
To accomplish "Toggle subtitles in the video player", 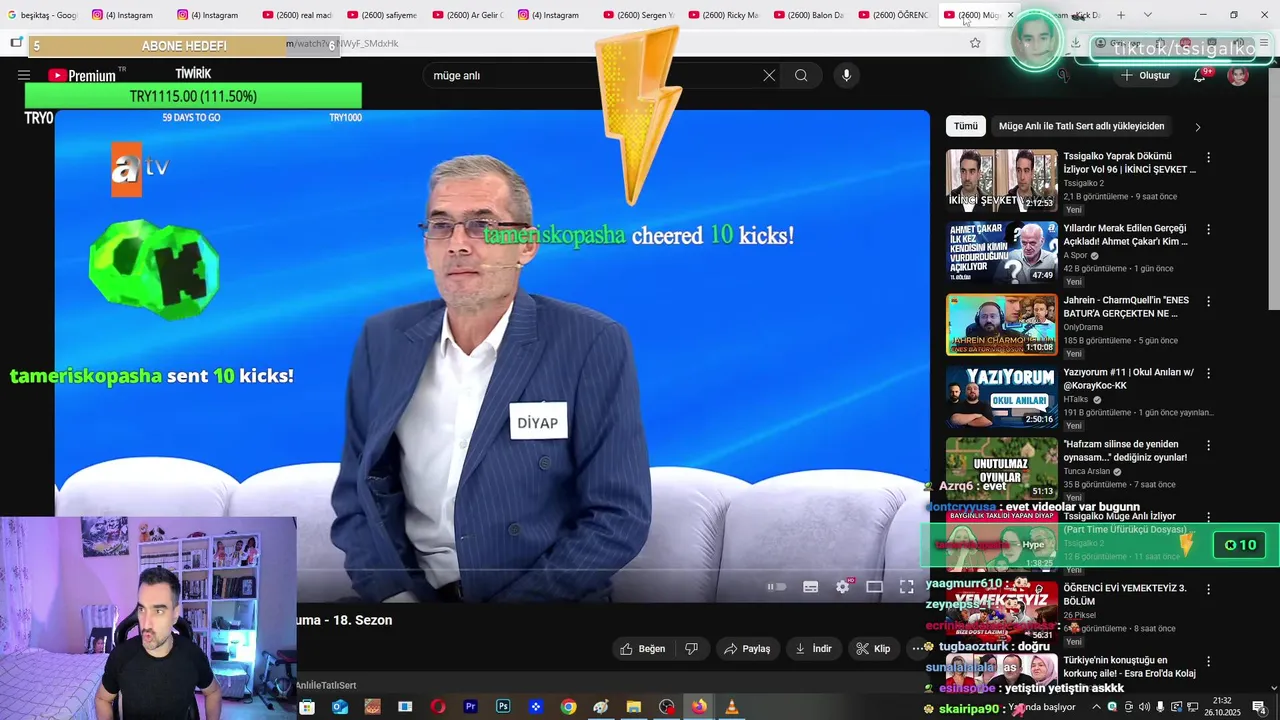I will 811,587.
